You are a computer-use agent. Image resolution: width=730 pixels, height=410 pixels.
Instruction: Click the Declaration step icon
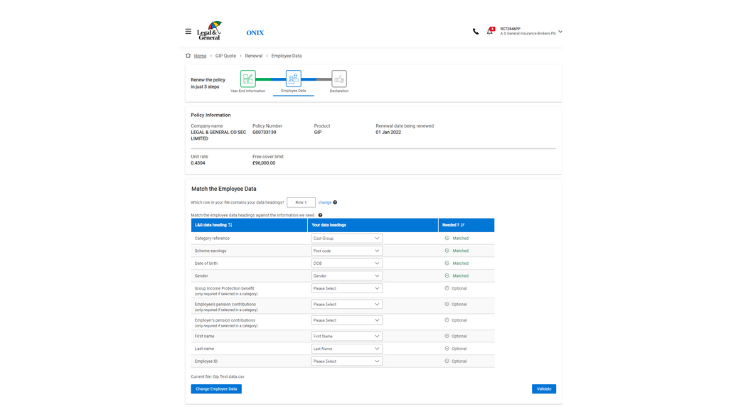coord(339,79)
